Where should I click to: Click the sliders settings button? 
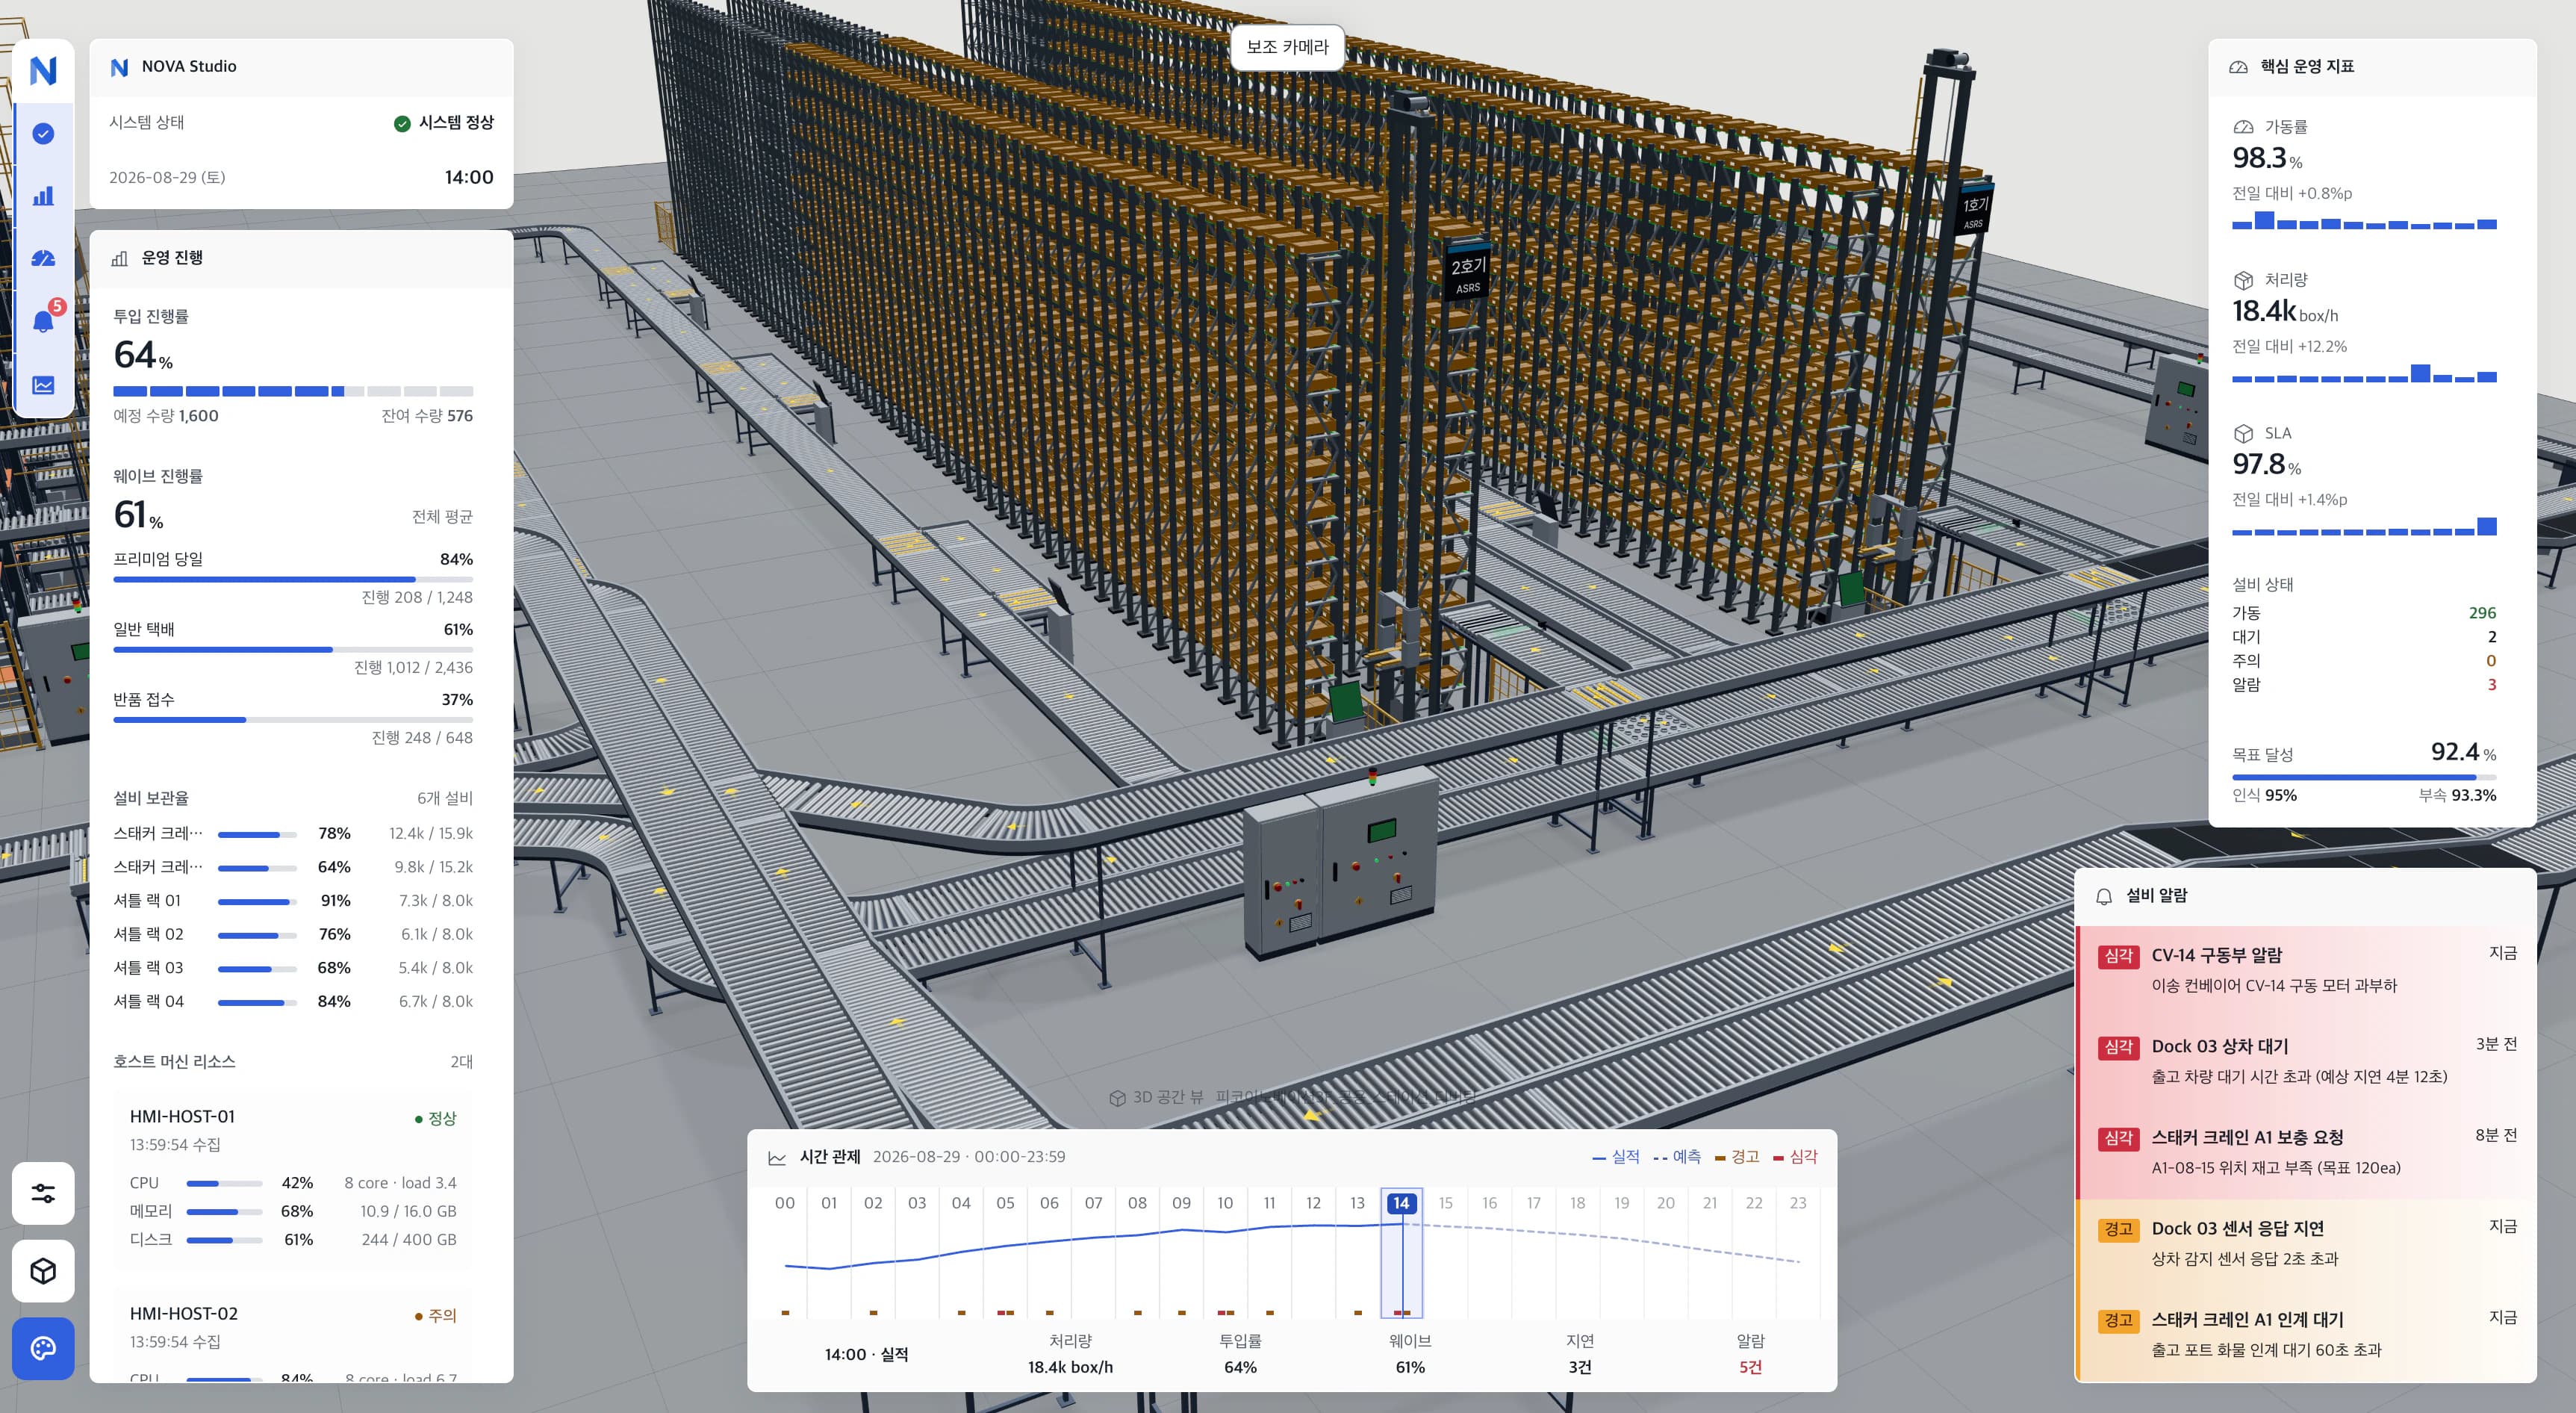click(43, 1193)
